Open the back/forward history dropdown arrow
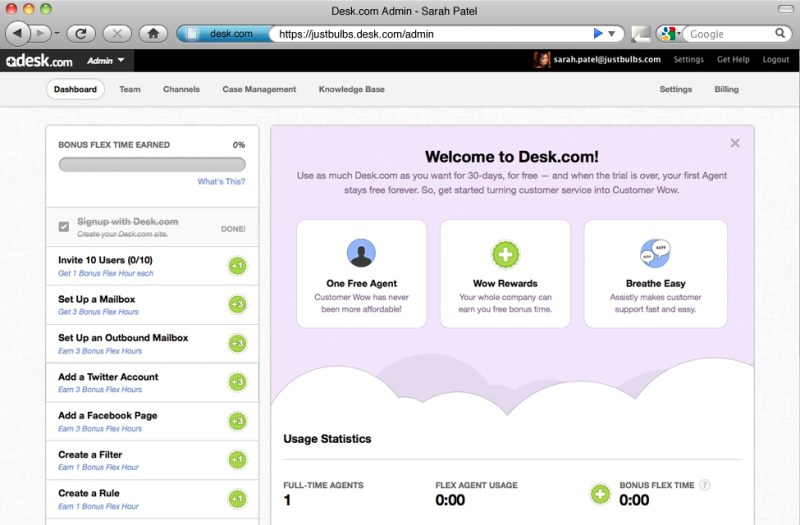800x525 pixels. [57, 34]
